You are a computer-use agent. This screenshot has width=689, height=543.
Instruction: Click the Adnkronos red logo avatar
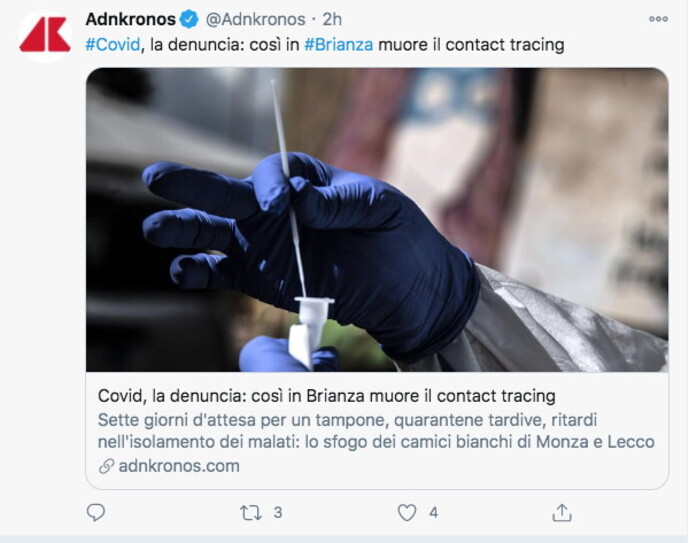tap(45, 36)
